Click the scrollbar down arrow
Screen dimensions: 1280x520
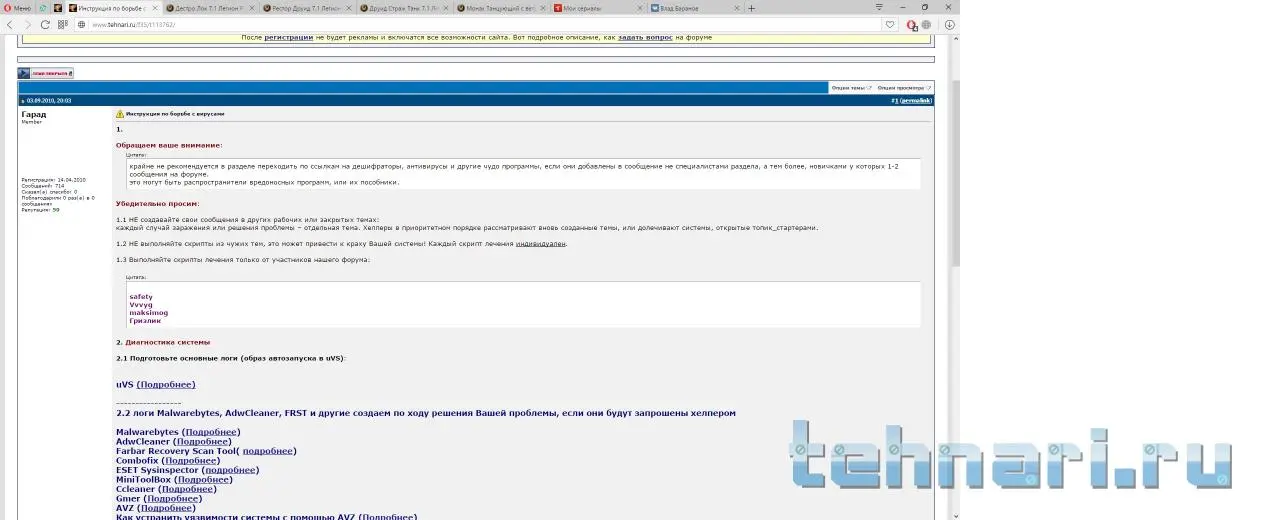[x=955, y=515]
